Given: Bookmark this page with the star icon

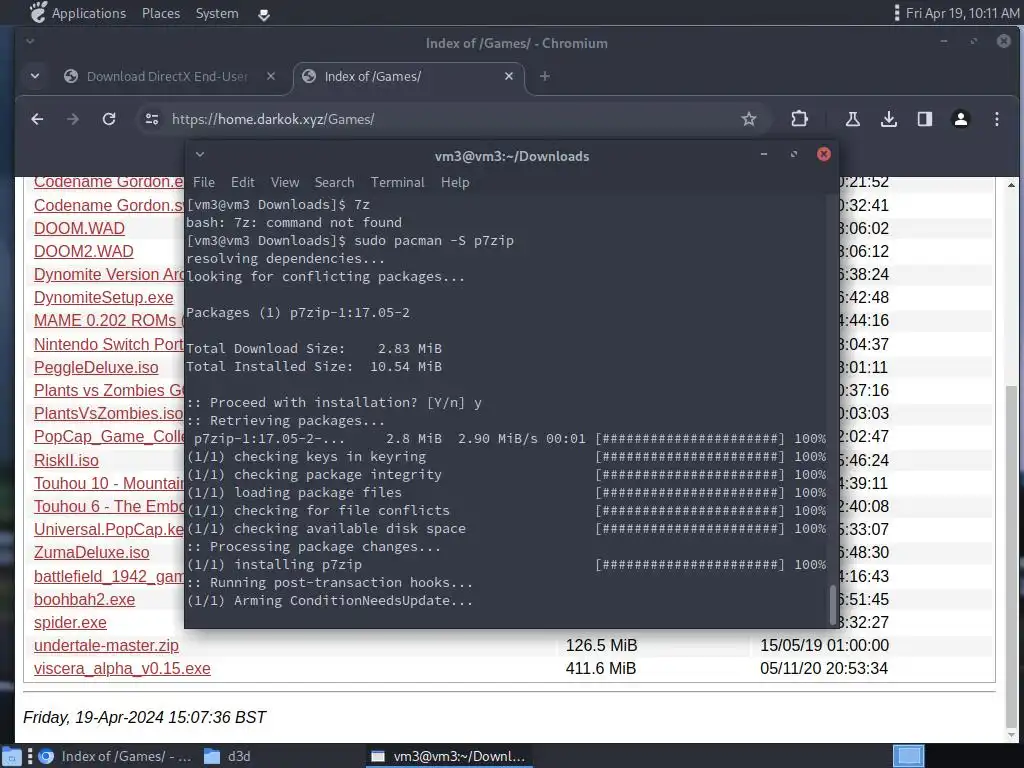Looking at the screenshot, I should [x=748, y=119].
